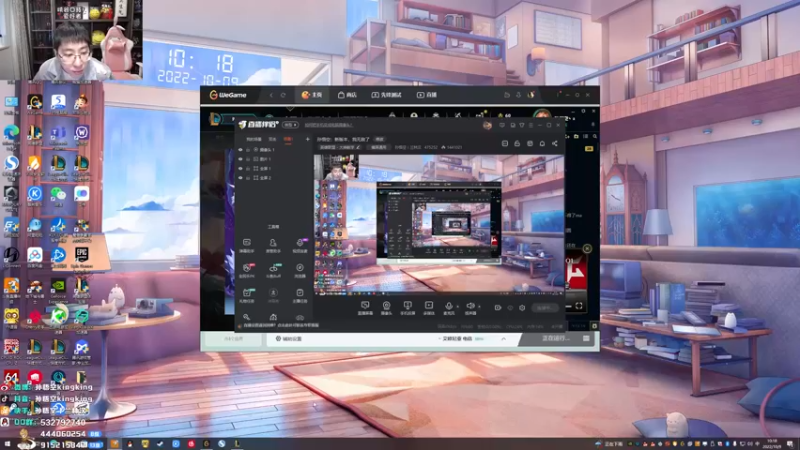Expand the speaker options arrow
800x450 pixels.
479,307
